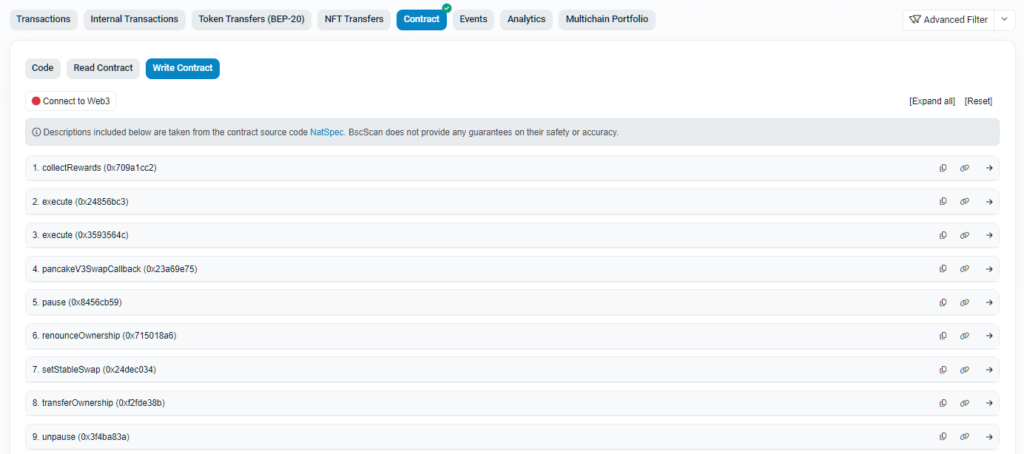This screenshot has width=1024, height=454.
Task: Open the NatSpec link
Action: (x=326, y=132)
